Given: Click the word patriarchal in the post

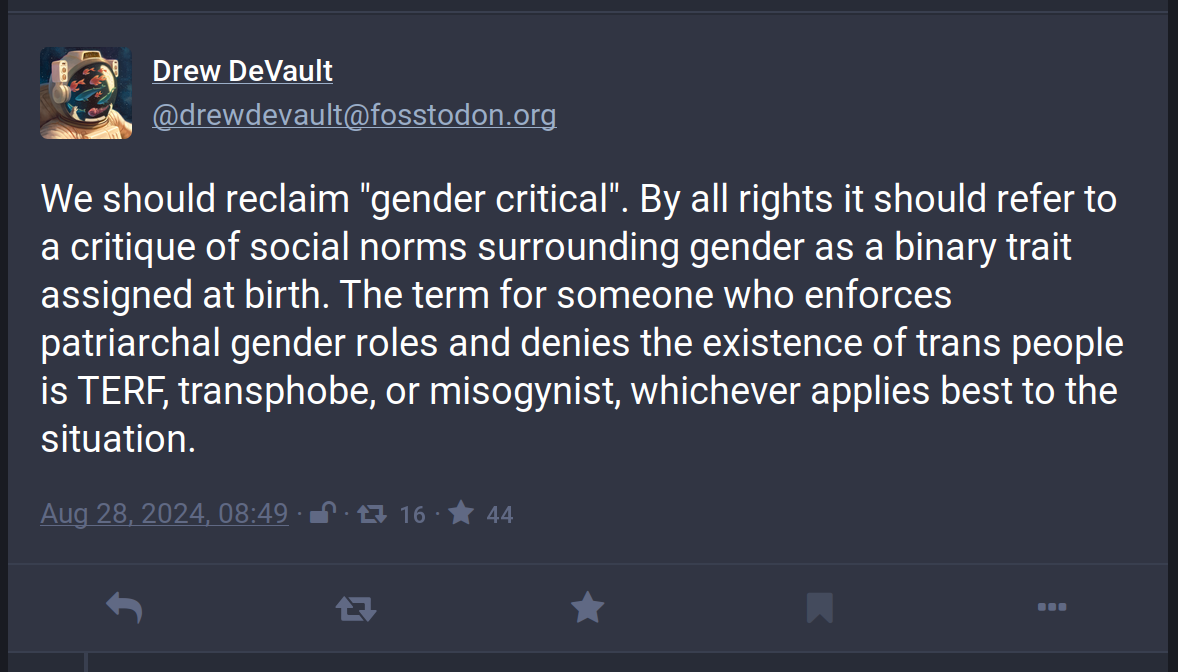Looking at the screenshot, I should click(x=130, y=344).
